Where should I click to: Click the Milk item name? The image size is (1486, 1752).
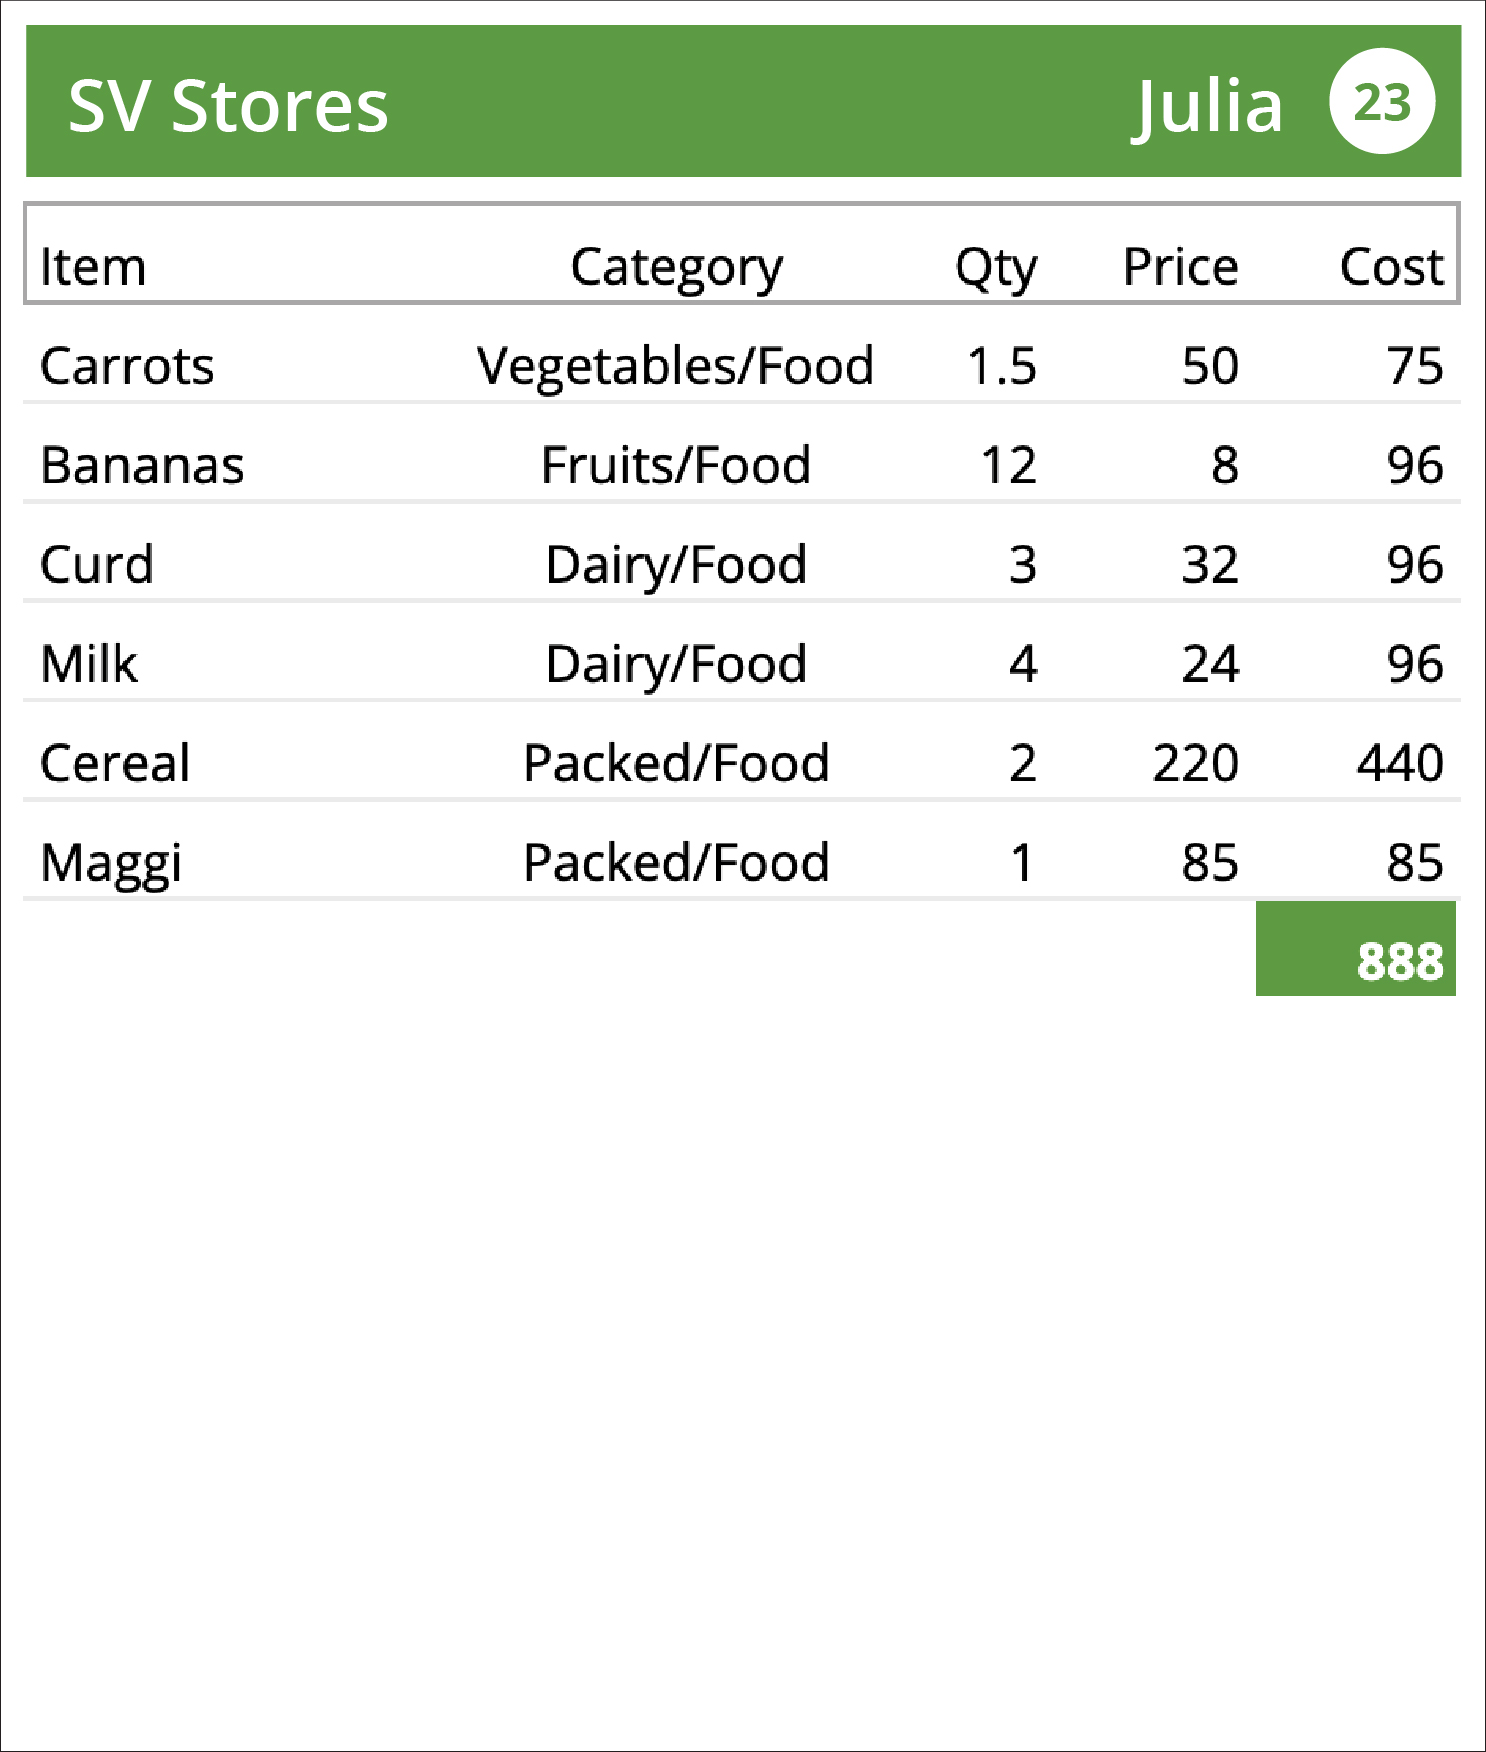[x=89, y=663]
